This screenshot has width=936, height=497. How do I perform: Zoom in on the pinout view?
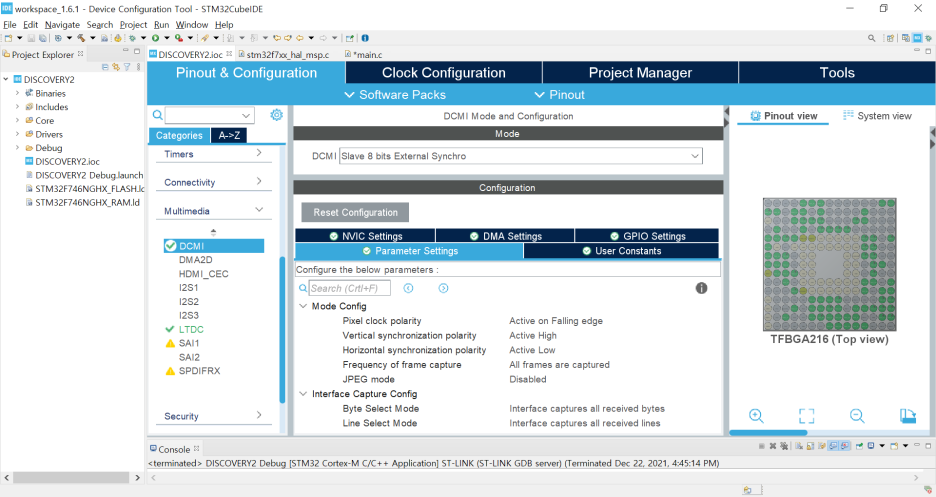point(756,416)
